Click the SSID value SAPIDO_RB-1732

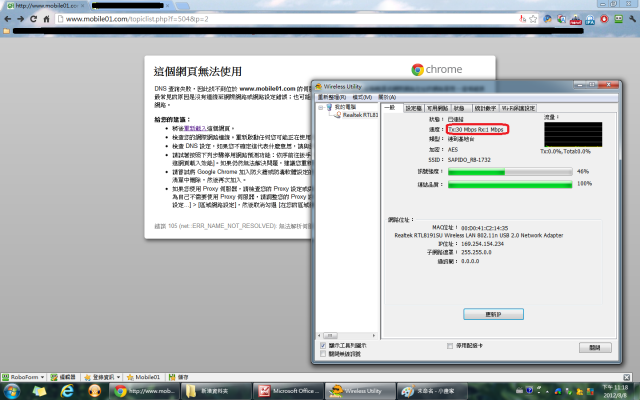click(x=469, y=160)
